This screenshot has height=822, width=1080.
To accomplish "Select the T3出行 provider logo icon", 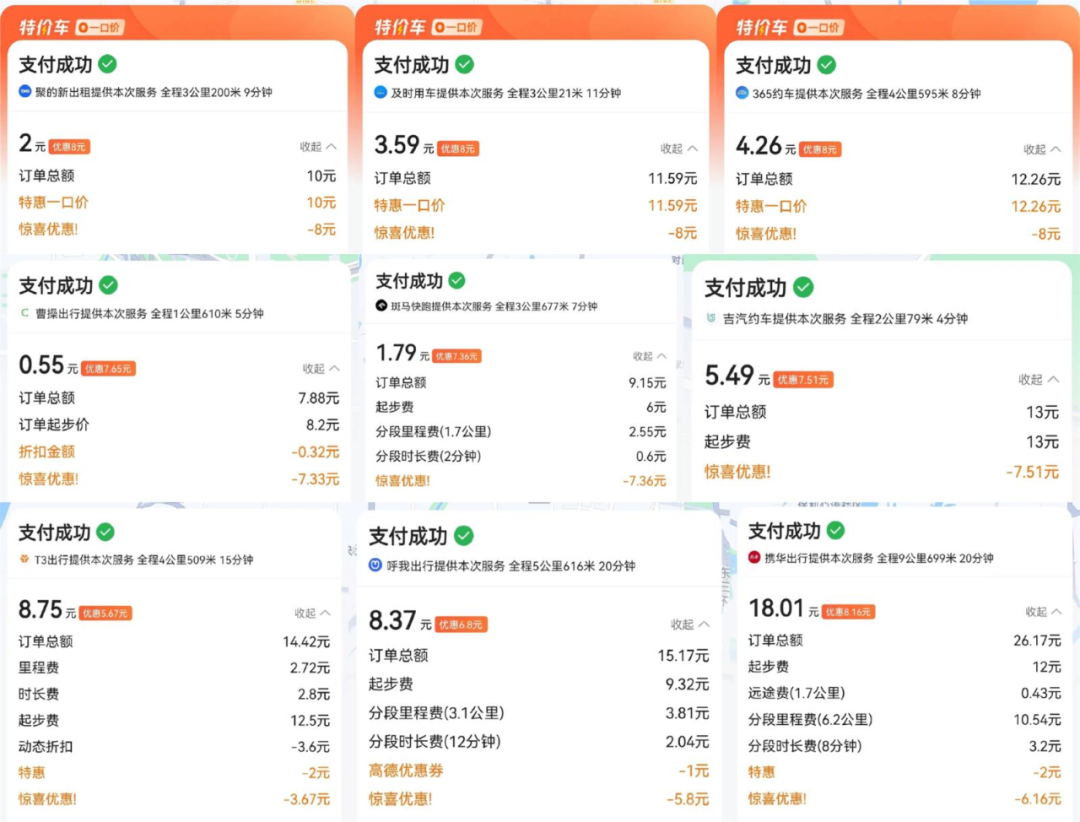I will point(25,559).
